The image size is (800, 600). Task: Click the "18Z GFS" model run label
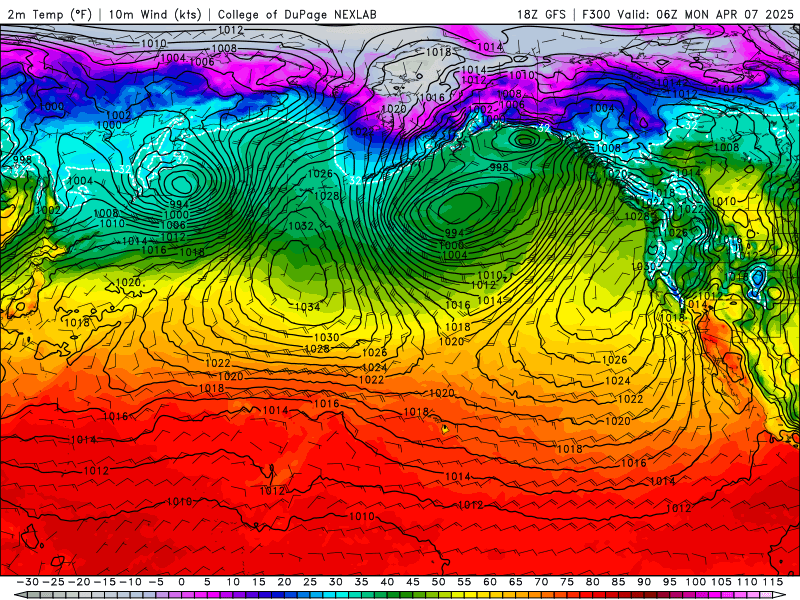[x=541, y=14]
